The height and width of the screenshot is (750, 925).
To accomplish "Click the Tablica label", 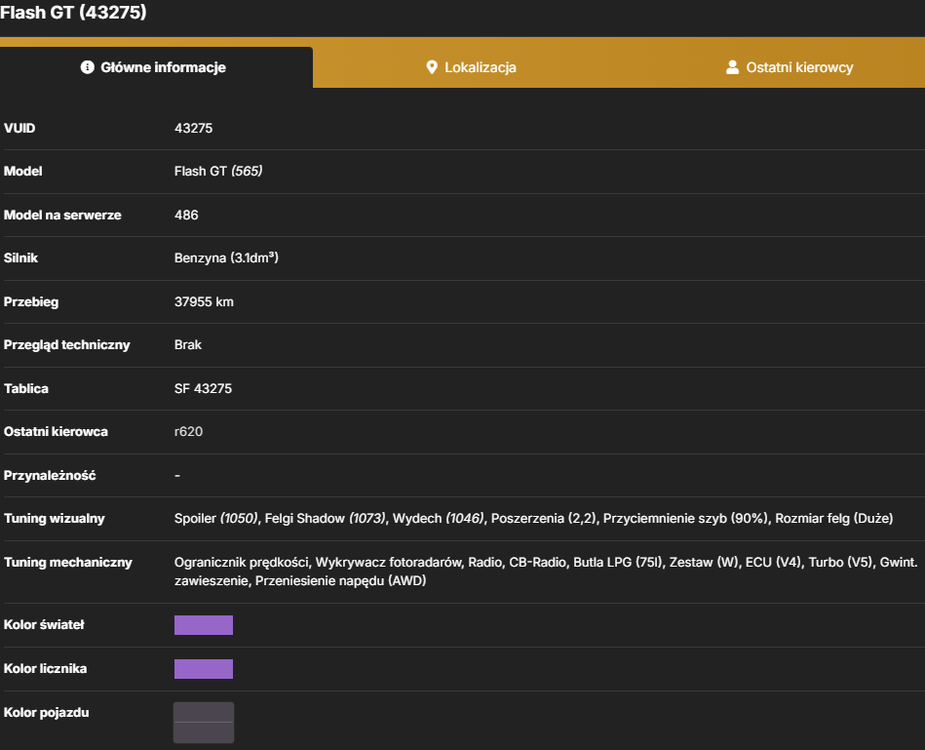I will [26, 388].
